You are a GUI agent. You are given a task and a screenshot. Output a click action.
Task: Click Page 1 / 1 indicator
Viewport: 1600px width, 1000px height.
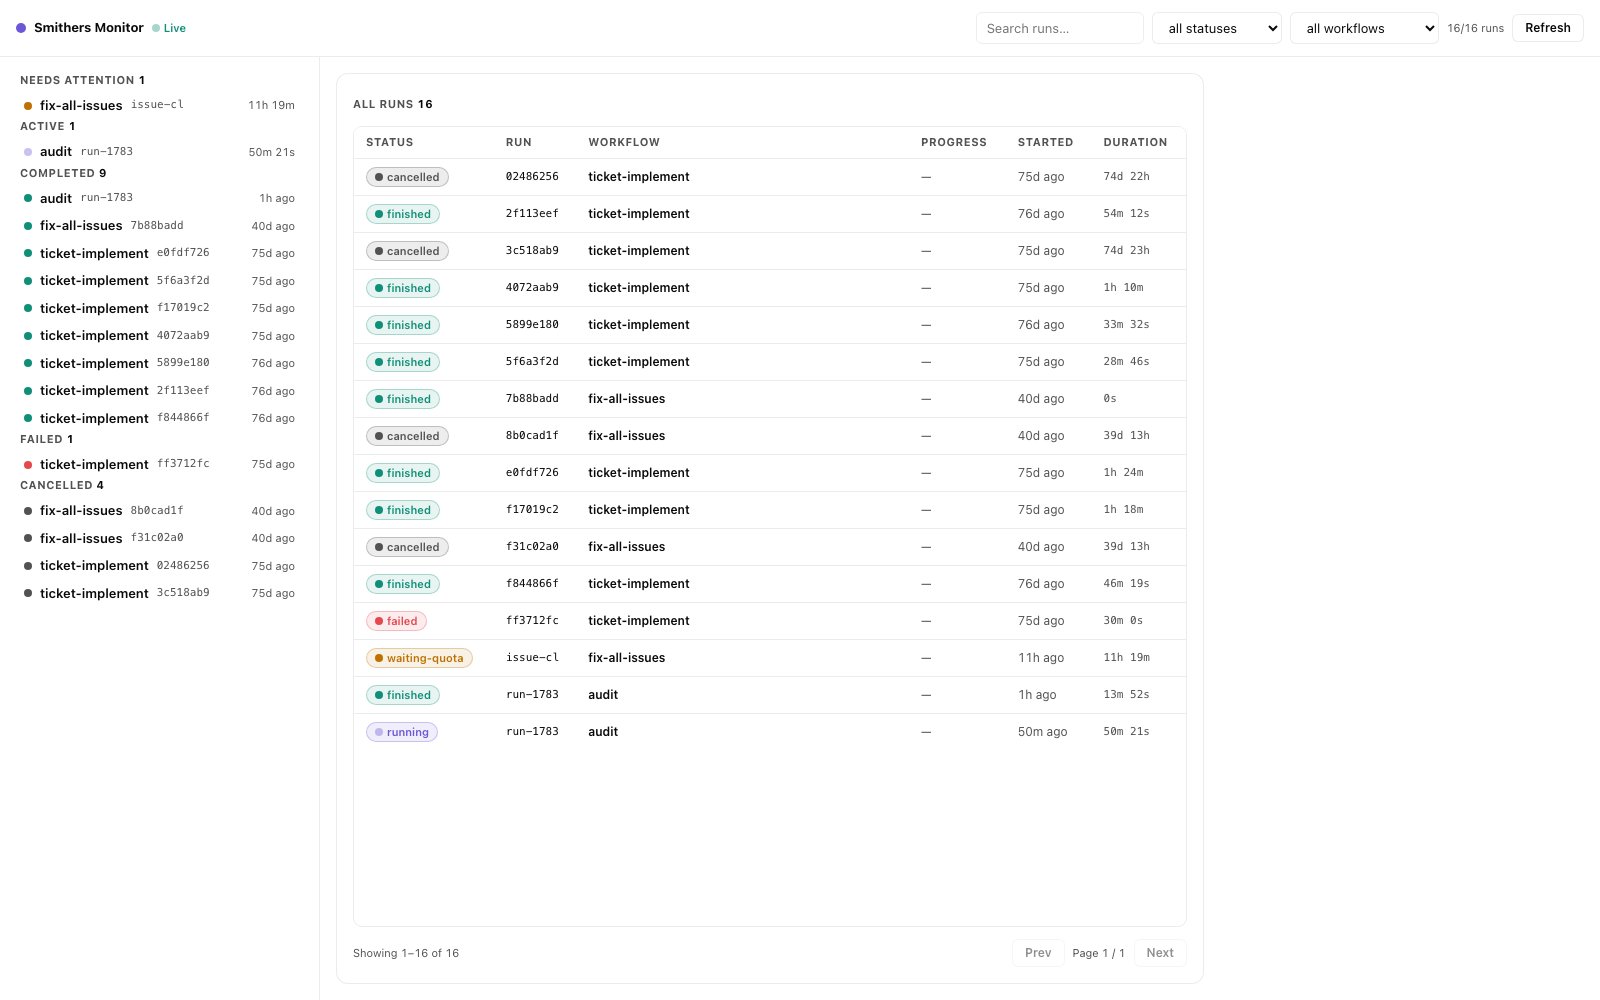[1098, 953]
